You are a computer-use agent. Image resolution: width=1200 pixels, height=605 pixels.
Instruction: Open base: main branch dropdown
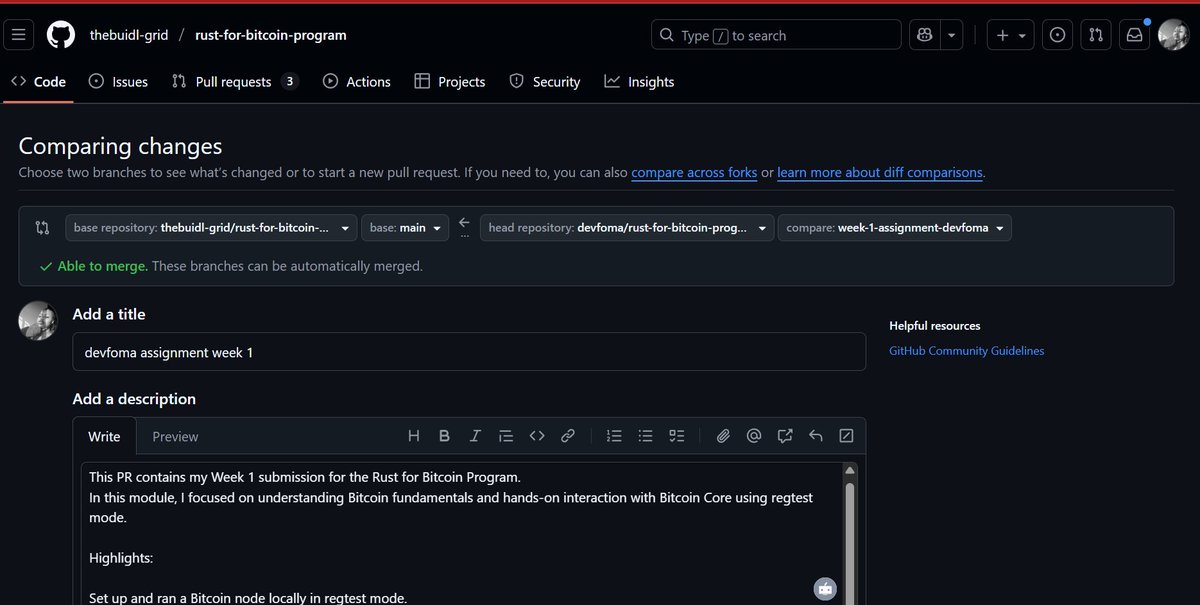pyautogui.click(x=406, y=228)
